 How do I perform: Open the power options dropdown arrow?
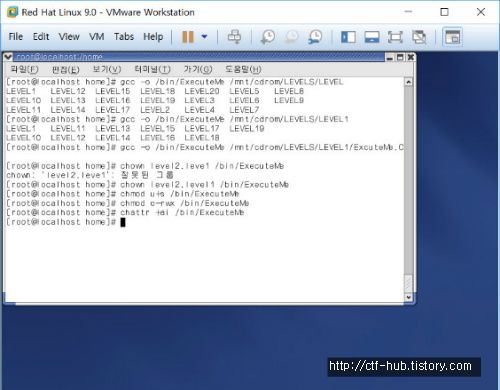(x=204, y=37)
